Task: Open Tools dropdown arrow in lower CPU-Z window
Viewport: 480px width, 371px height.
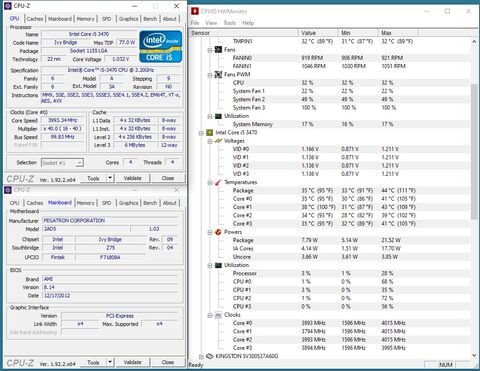Action: click(110, 362)
